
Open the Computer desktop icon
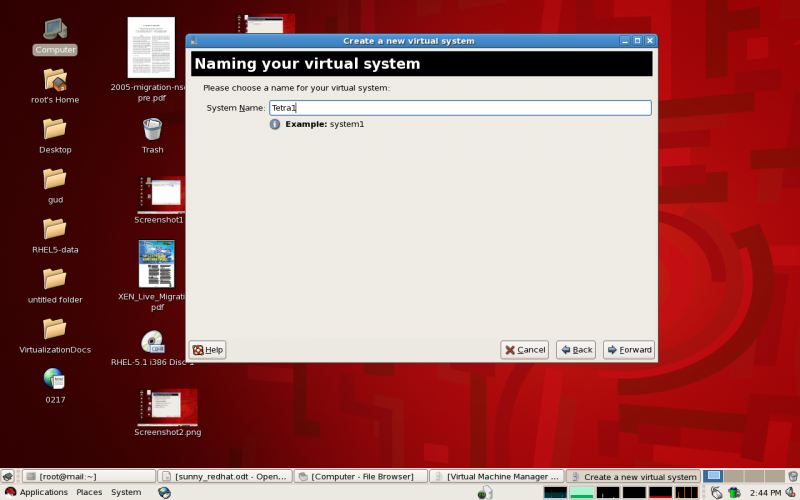coord(55,30)
